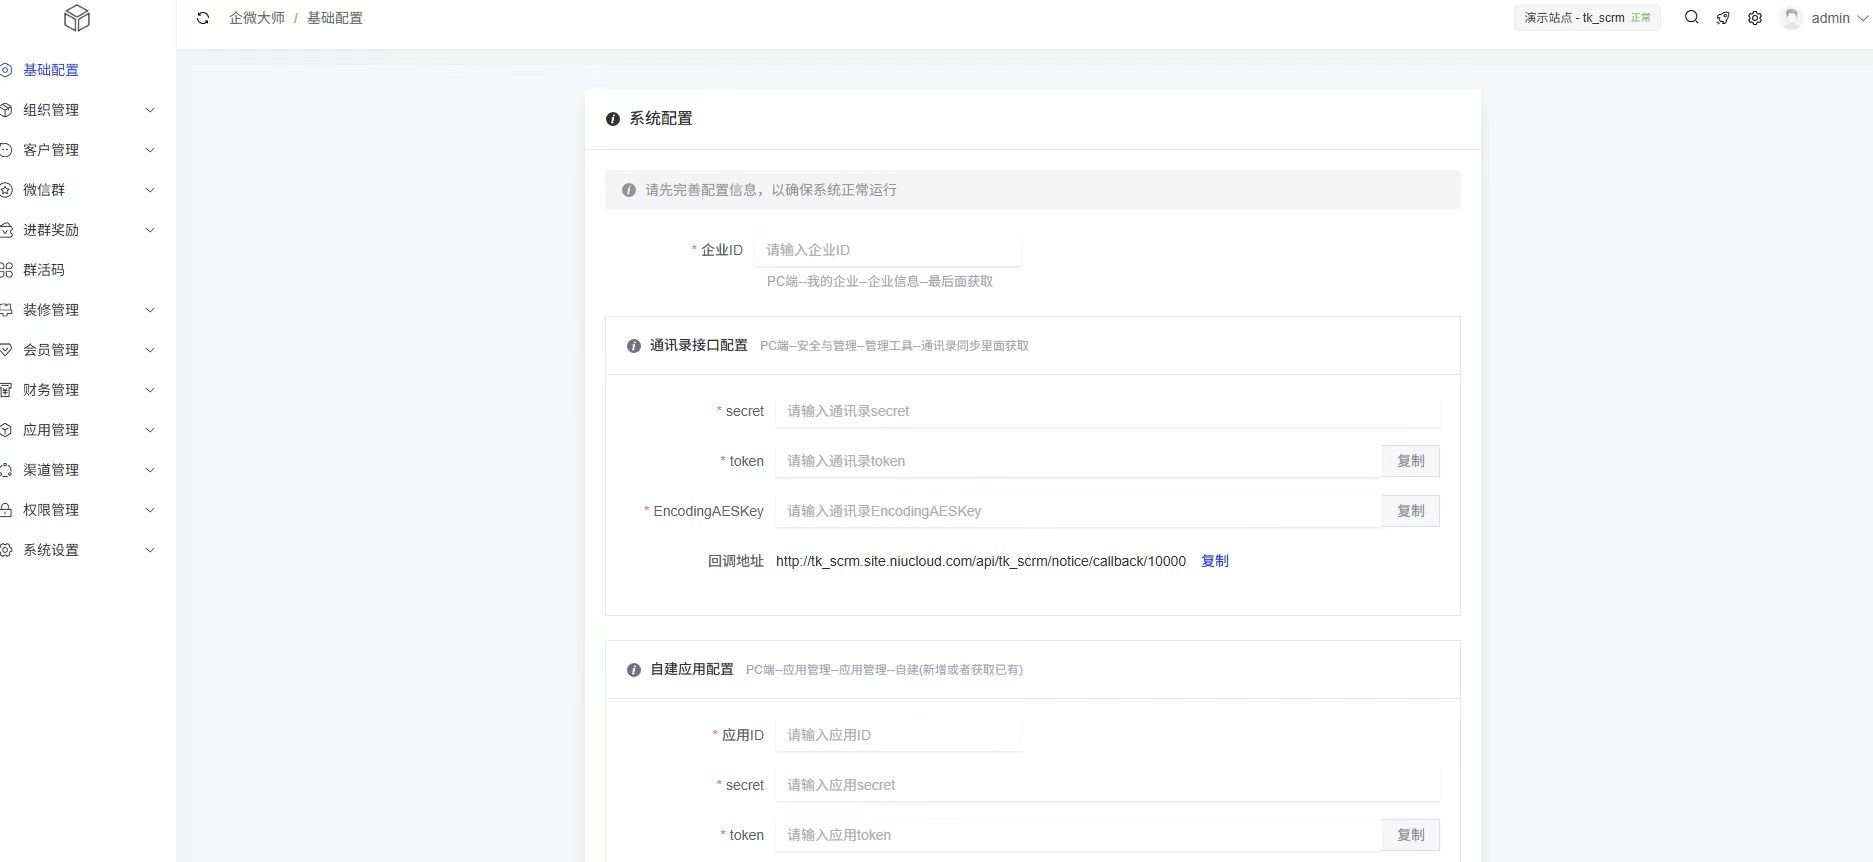Open the 群活码 menu item

pyautogui.click(x=44, y=270)
